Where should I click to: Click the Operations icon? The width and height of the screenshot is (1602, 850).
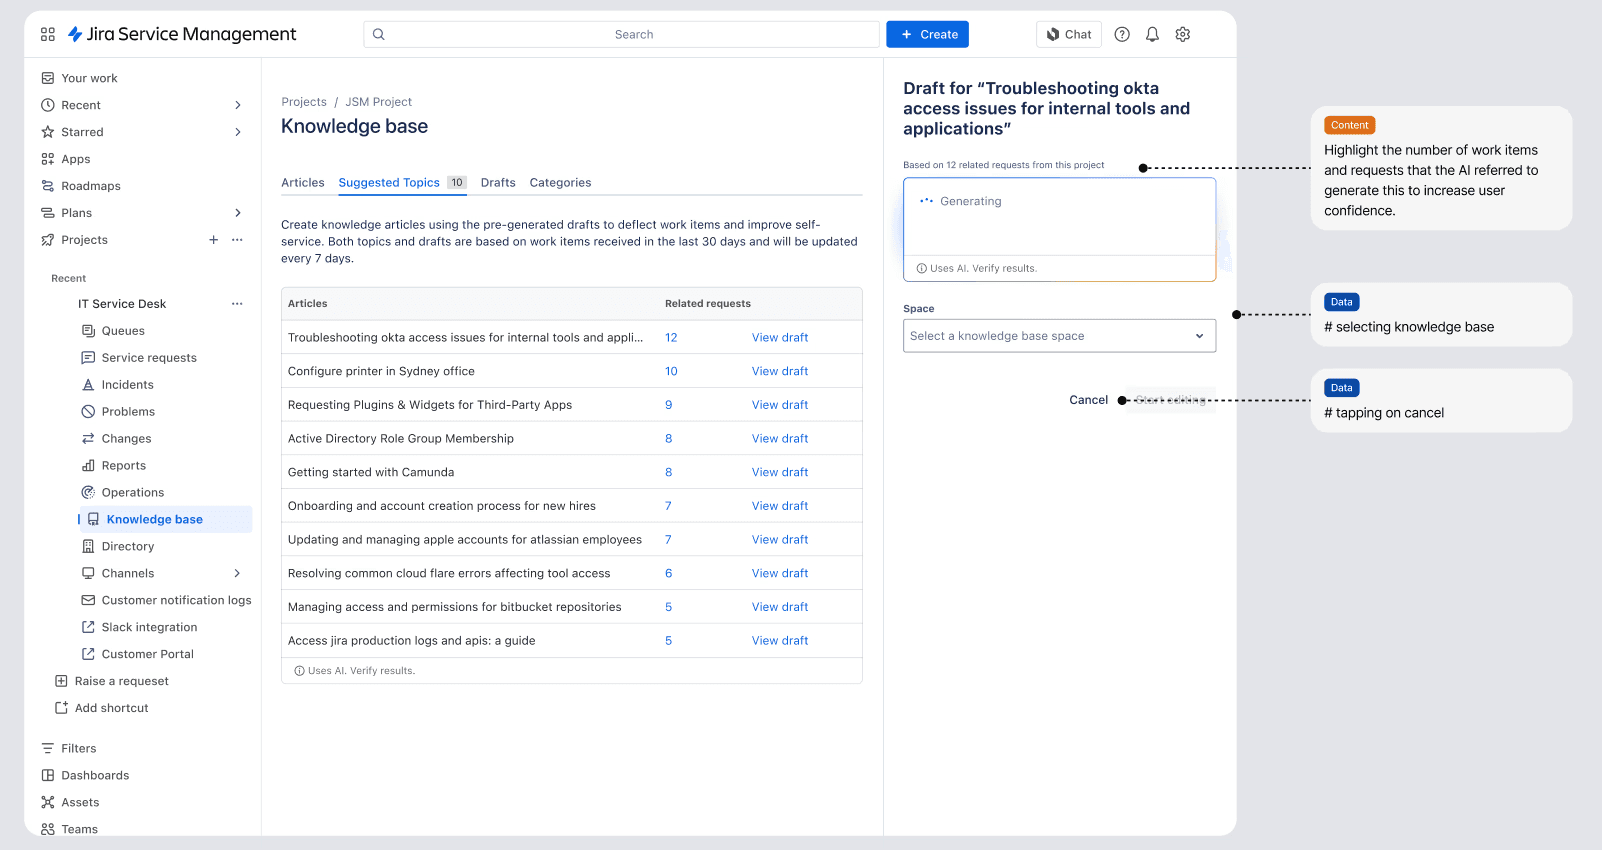coord(88,493)
